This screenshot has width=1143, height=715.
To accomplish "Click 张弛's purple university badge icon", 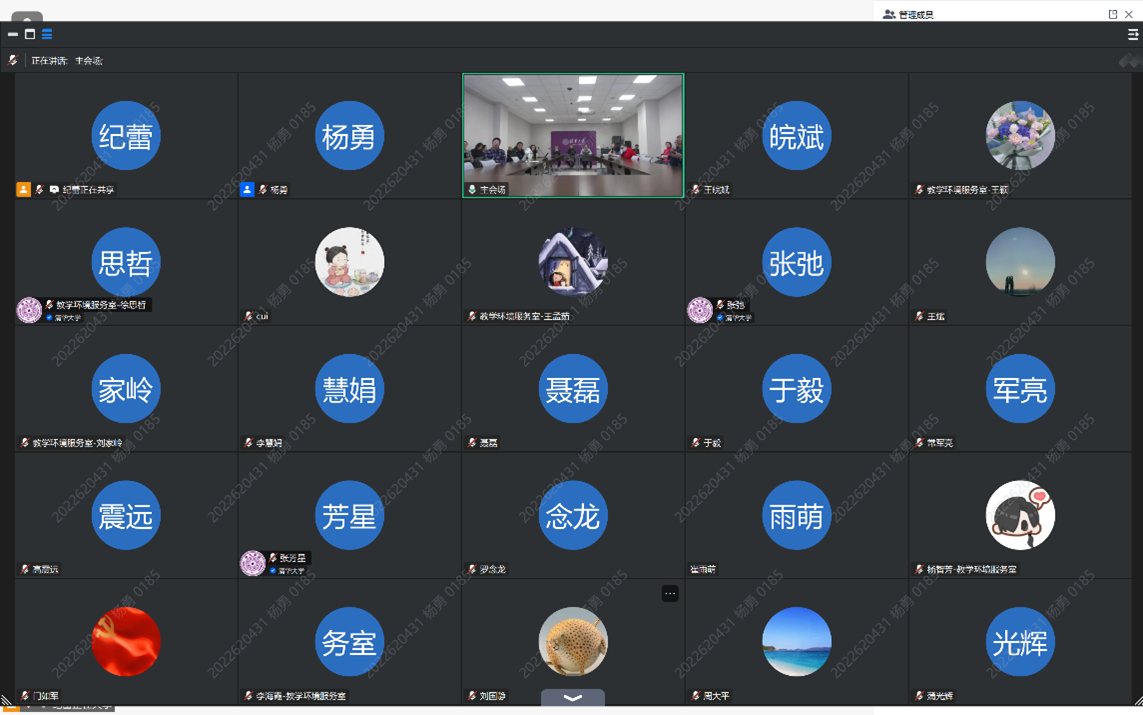I will (x=700, y=310).
